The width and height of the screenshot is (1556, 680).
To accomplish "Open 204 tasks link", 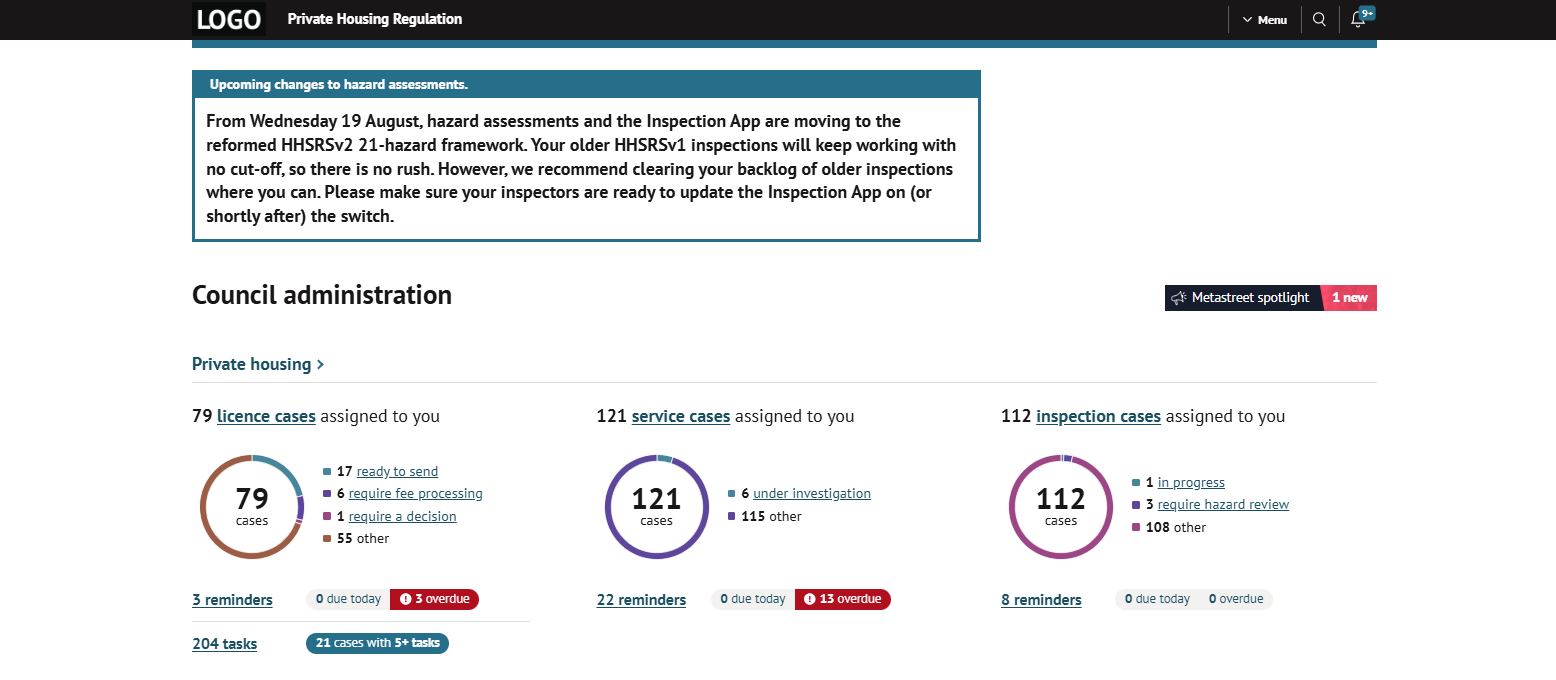I will click(224, 644).
